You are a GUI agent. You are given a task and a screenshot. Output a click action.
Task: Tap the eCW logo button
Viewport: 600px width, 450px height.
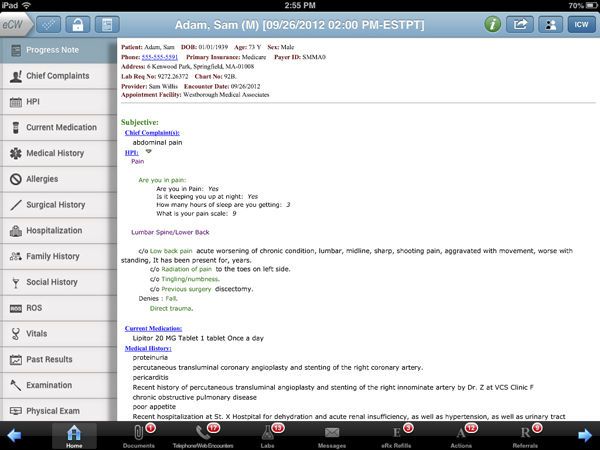(x=16, y=23)
